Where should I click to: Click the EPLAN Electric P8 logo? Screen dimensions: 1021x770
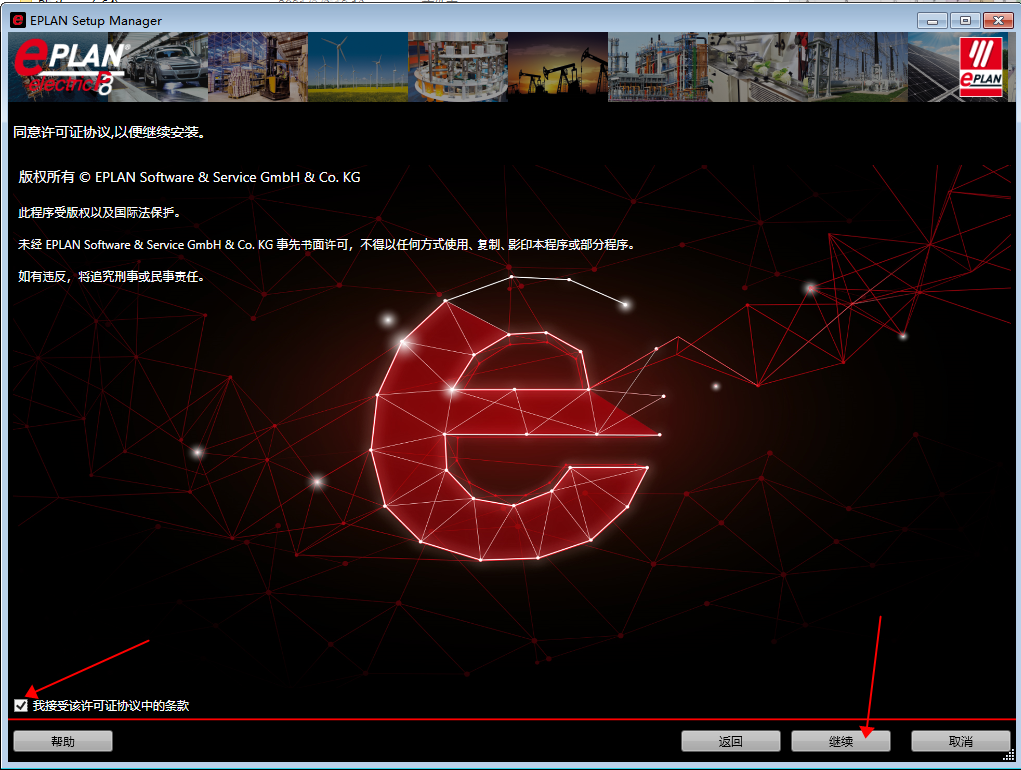coord(70,69)
